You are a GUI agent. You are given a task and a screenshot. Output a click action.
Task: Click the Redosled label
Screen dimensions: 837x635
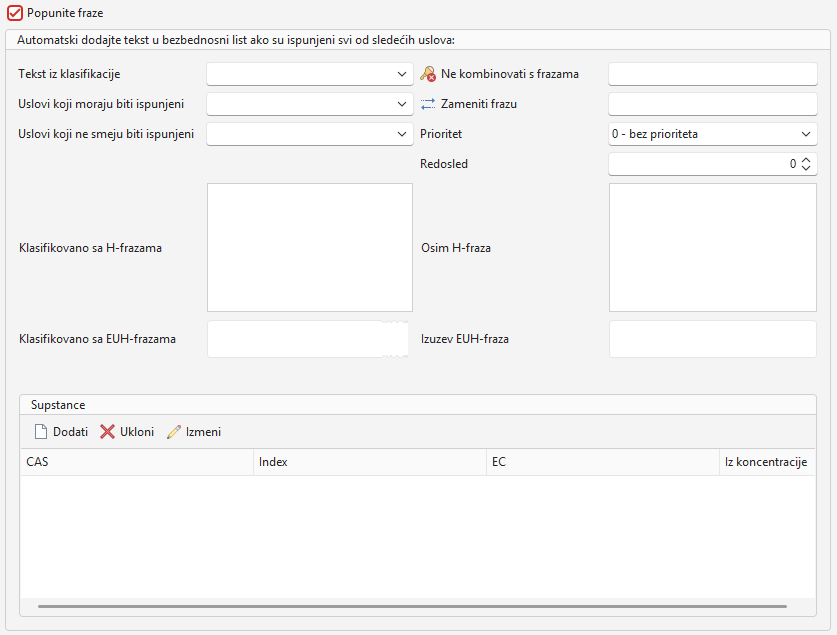[444, 164]
